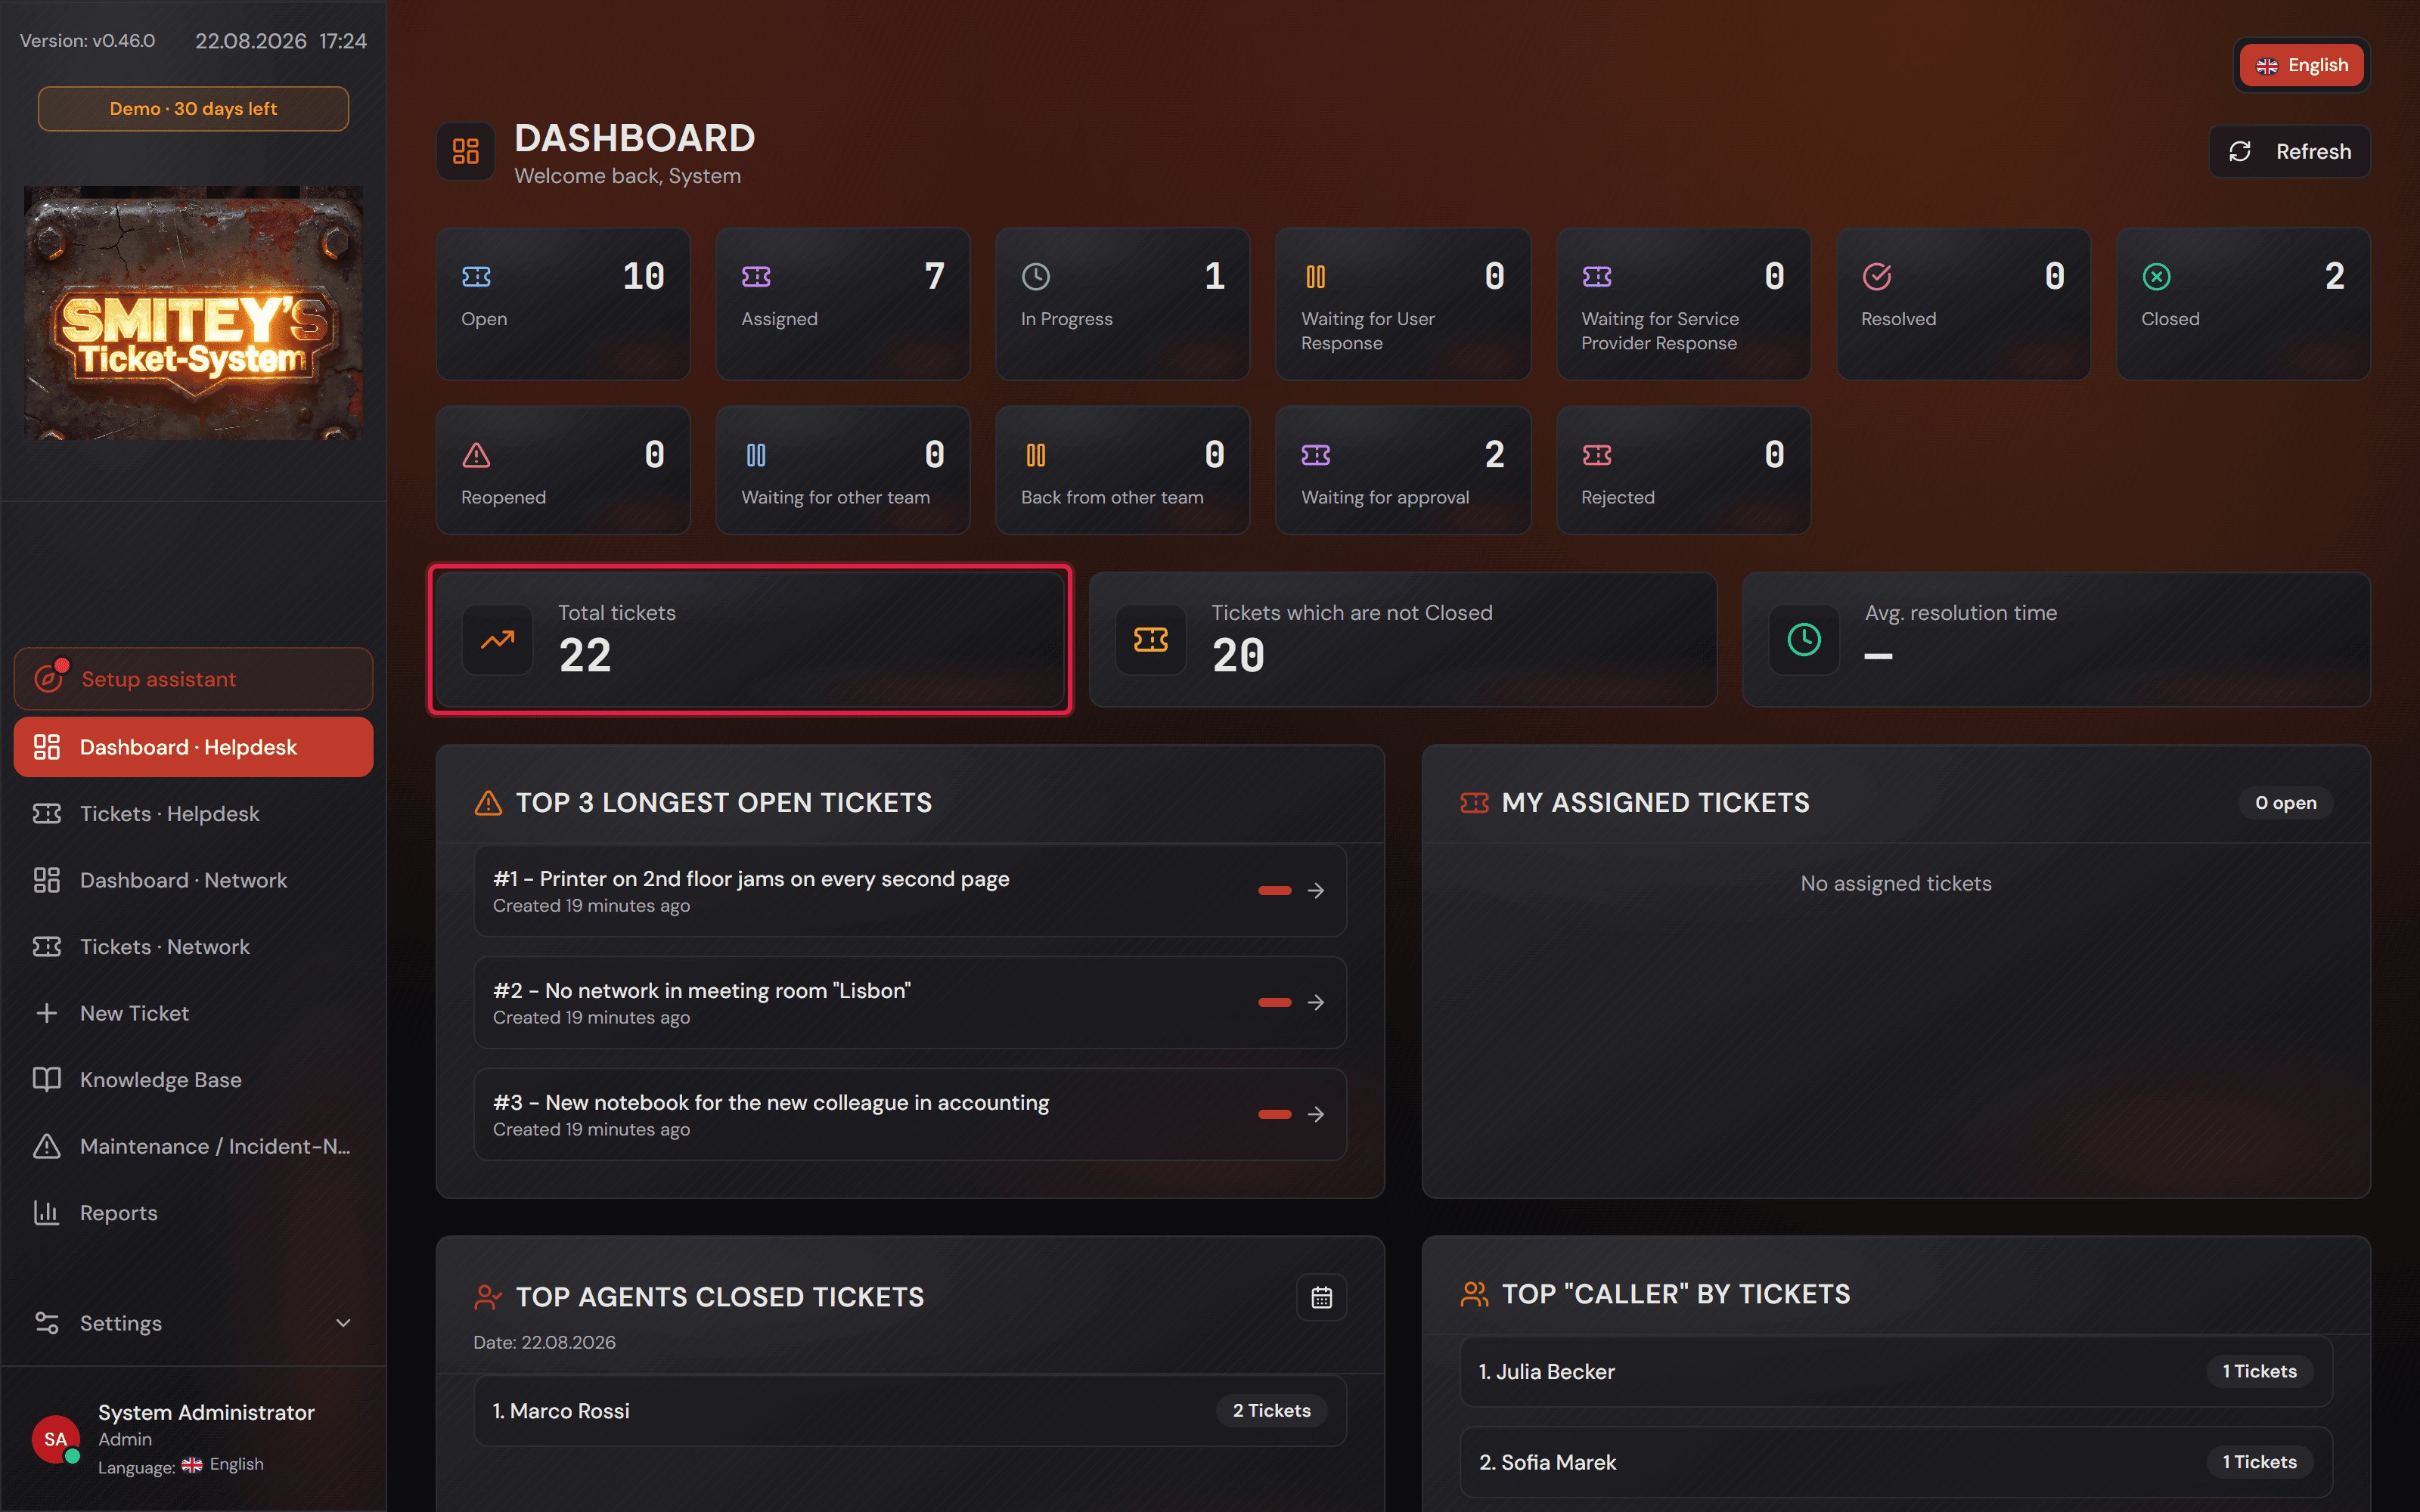Open date picker calendar in Top Agents panel
Image resolution: width=2420 pixels, height=1512 pixels.
pyautogui.click(x=1321, y=1297)
